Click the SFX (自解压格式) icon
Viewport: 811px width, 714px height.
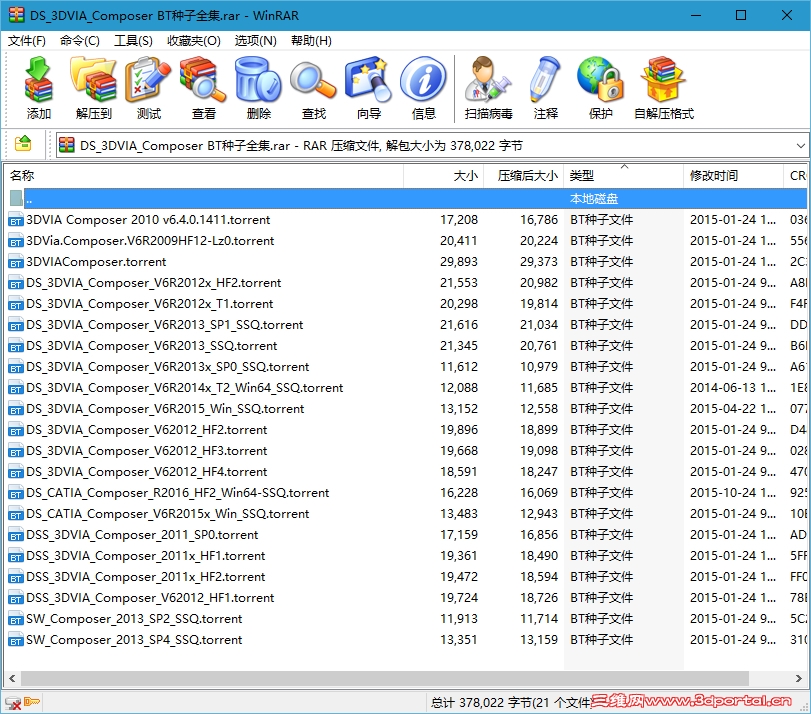pos(664,88)
